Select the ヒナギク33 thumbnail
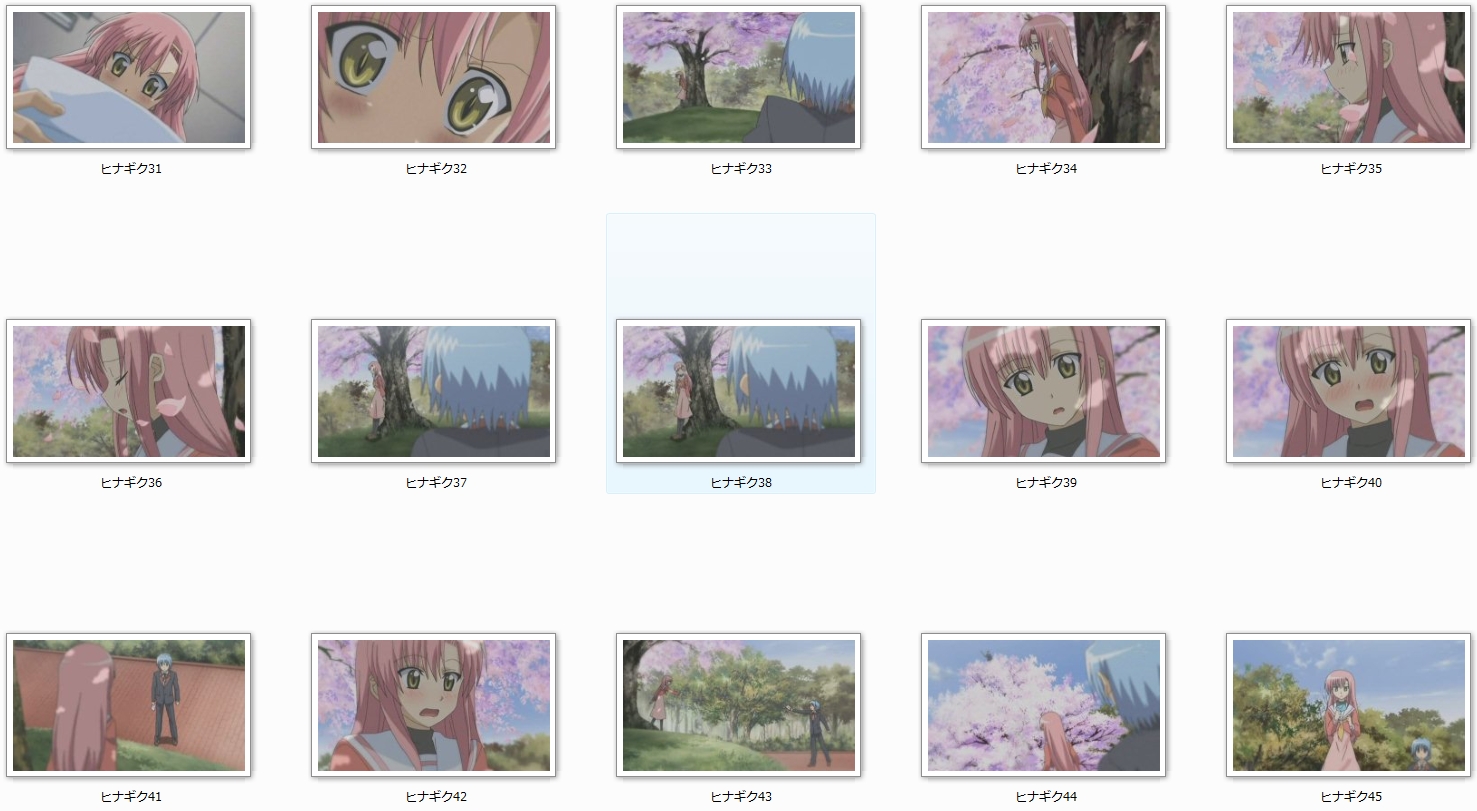Image resolution: width=1477 pixels, height=811 pixels. tap(739, 78)
